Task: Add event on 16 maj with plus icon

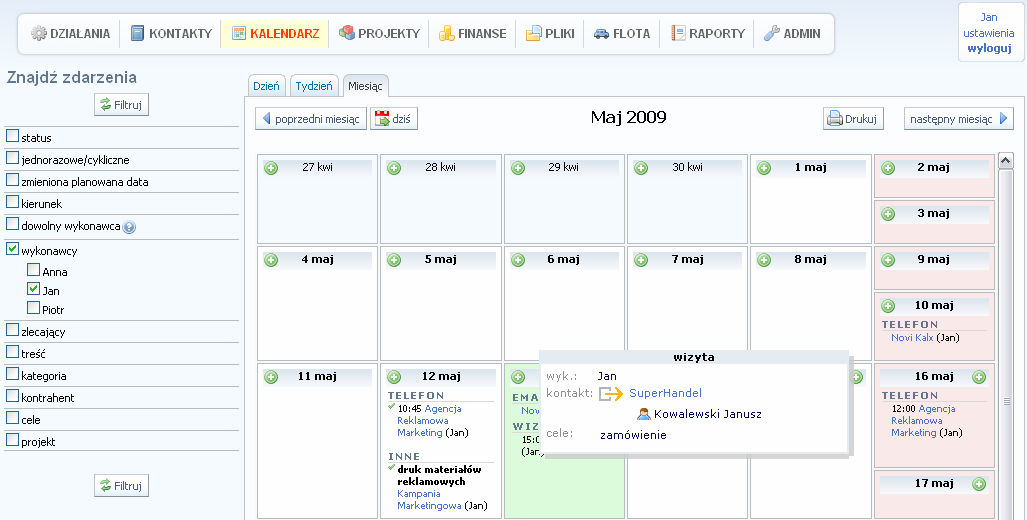Action: pos(979,377)
